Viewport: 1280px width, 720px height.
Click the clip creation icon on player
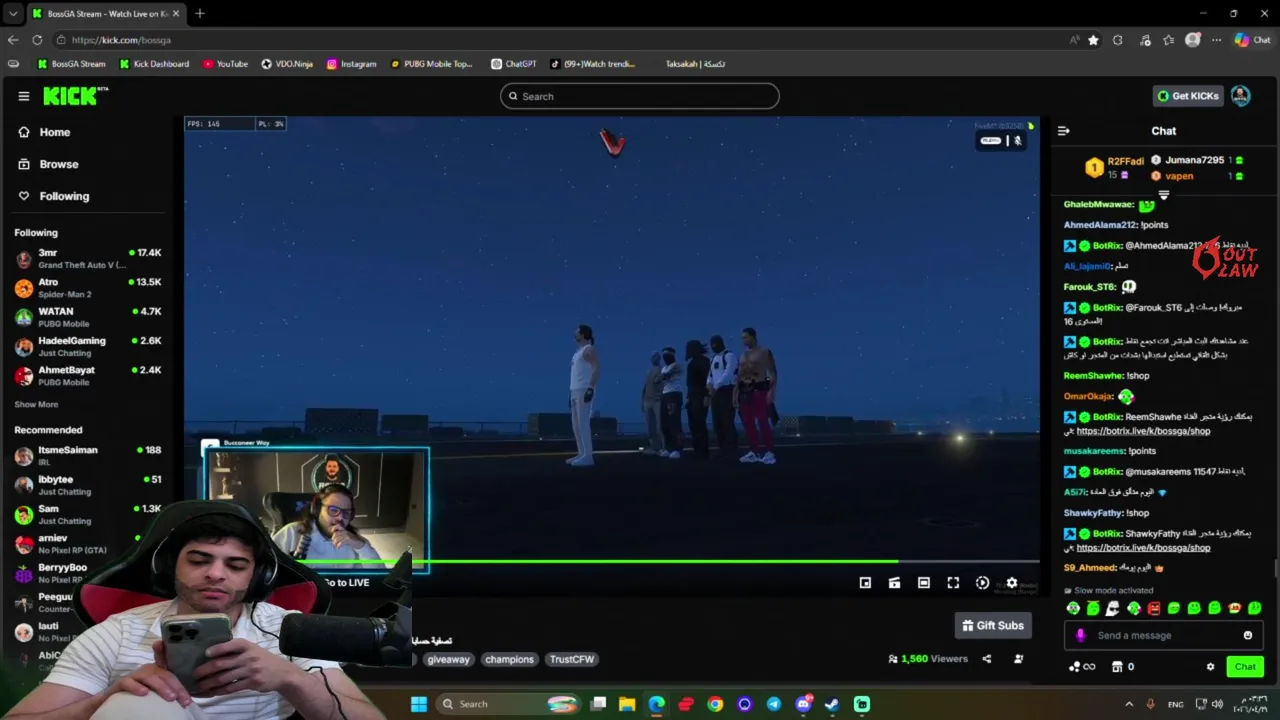pos(894,583)
